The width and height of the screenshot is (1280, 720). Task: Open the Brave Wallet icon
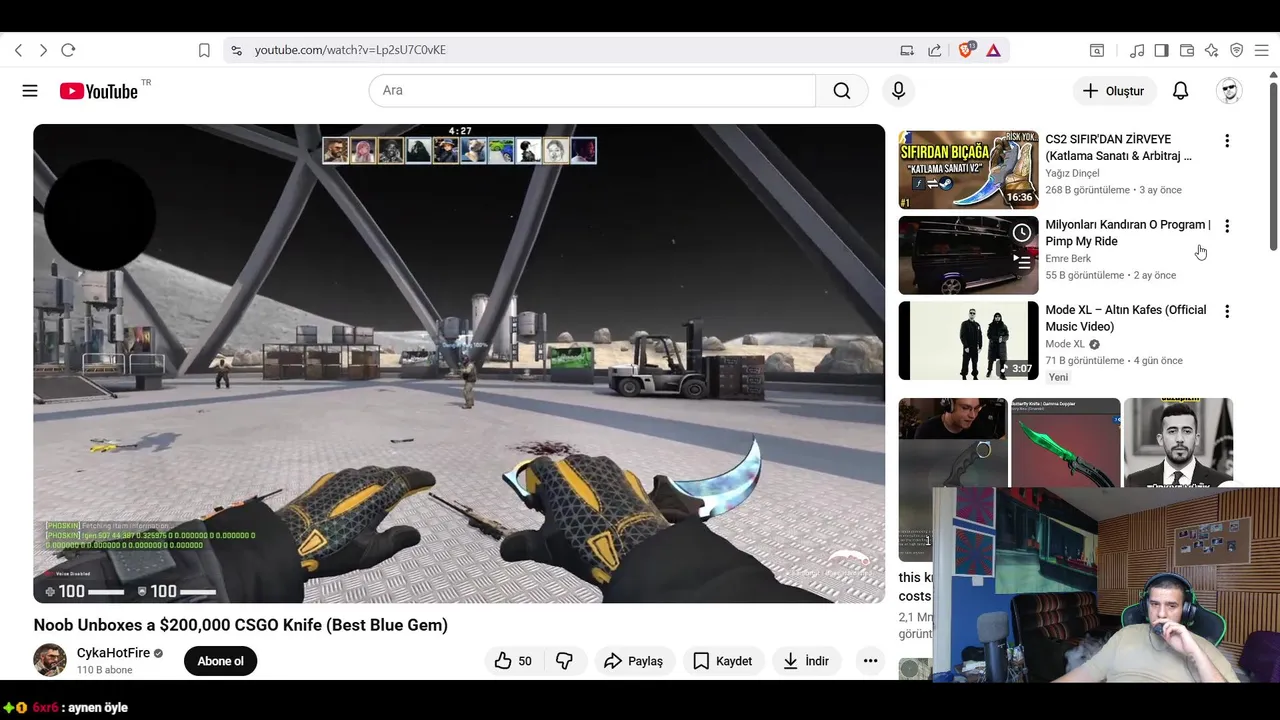tap(1187, 50)
